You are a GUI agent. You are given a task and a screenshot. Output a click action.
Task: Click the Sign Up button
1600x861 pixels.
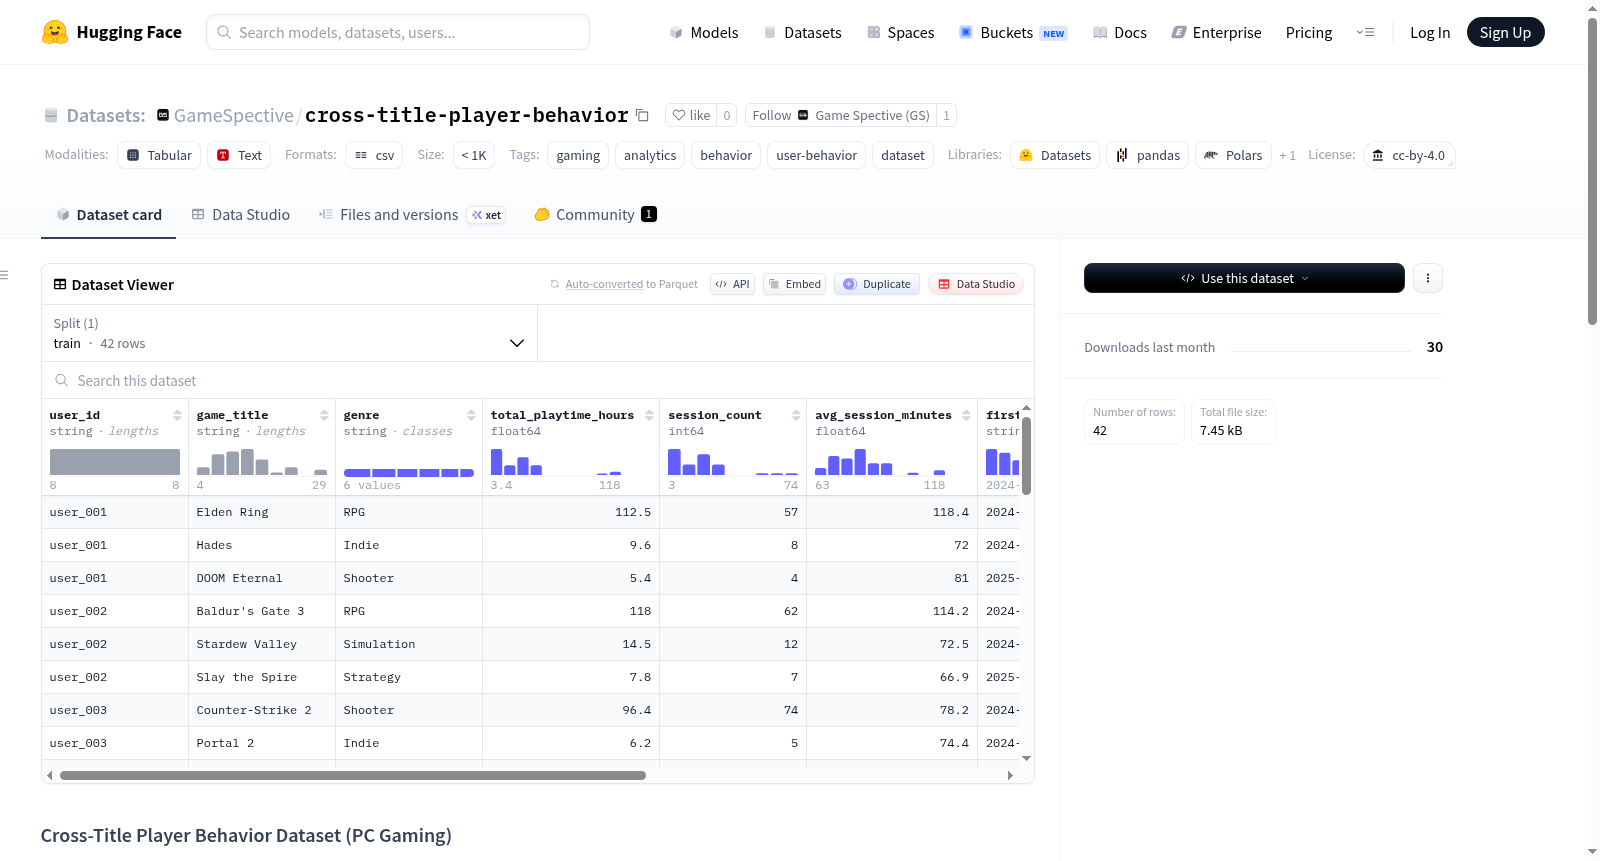tap(1505, 32)
